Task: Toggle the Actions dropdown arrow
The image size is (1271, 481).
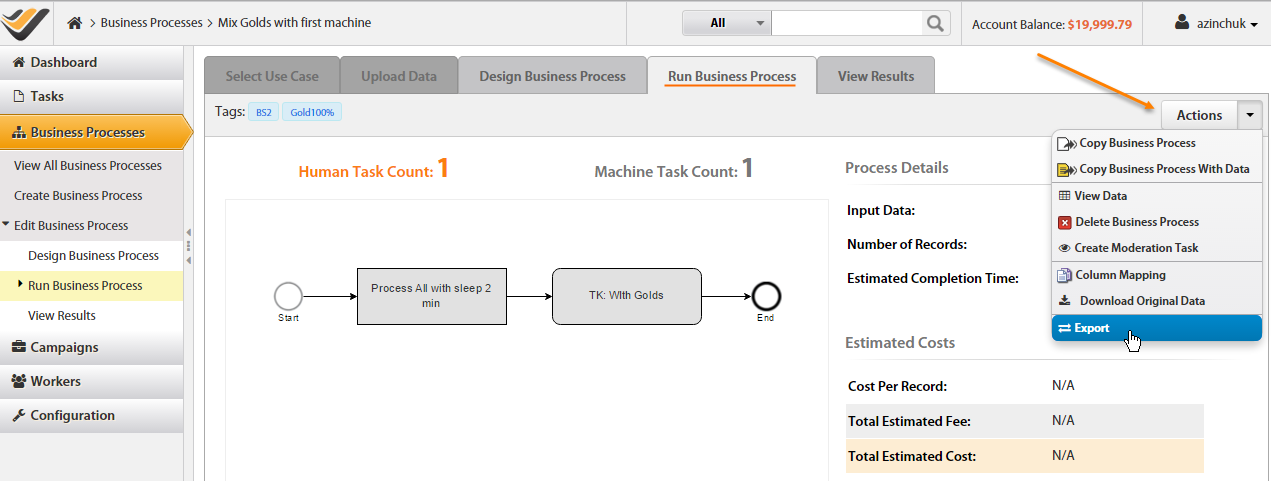Action: click(x=1250, y=115)
